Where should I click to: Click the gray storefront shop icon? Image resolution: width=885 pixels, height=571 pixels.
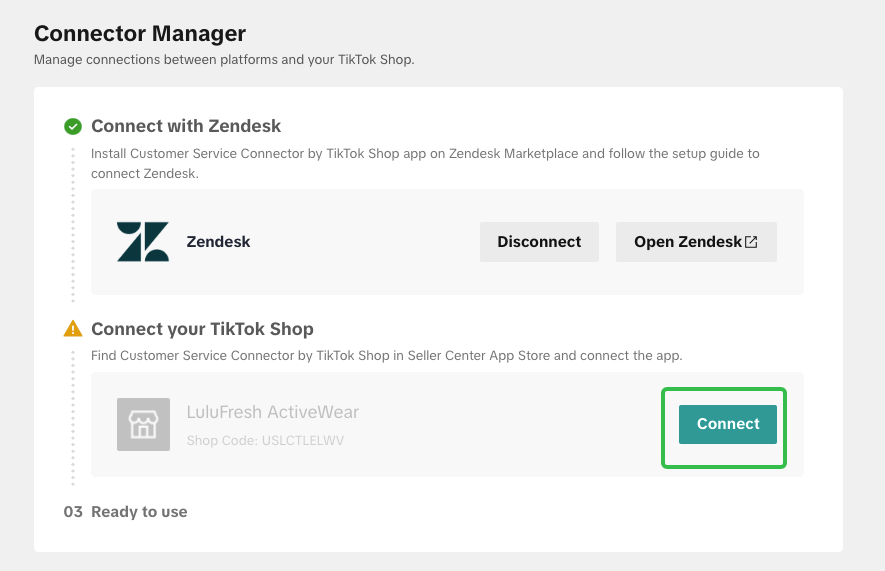click(143, 424)
